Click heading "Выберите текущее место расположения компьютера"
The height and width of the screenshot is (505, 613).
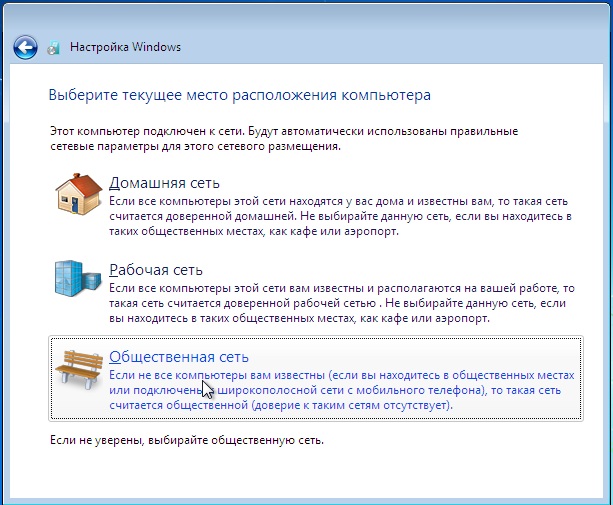pyautogui.click(x=239, y=97)
